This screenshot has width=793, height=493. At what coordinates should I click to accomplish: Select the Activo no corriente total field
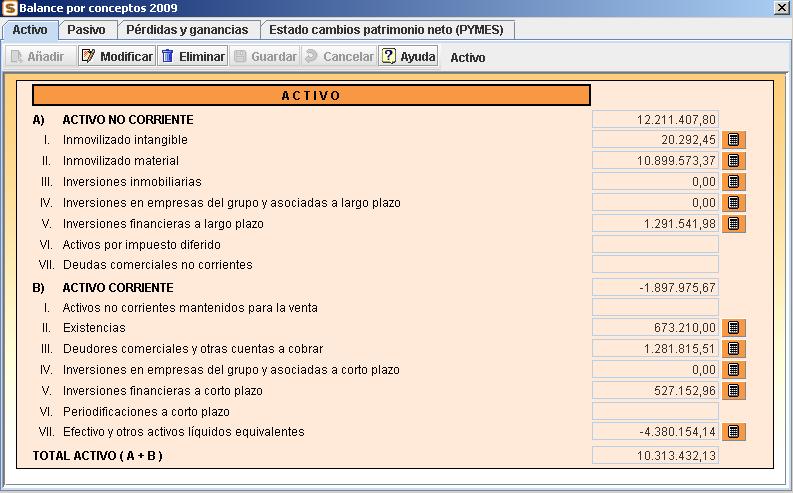click(x=655, y=120)
